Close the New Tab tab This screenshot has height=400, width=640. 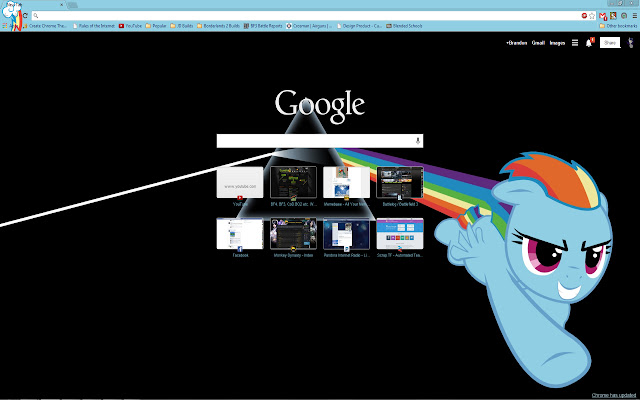click(x=61, y=5)
